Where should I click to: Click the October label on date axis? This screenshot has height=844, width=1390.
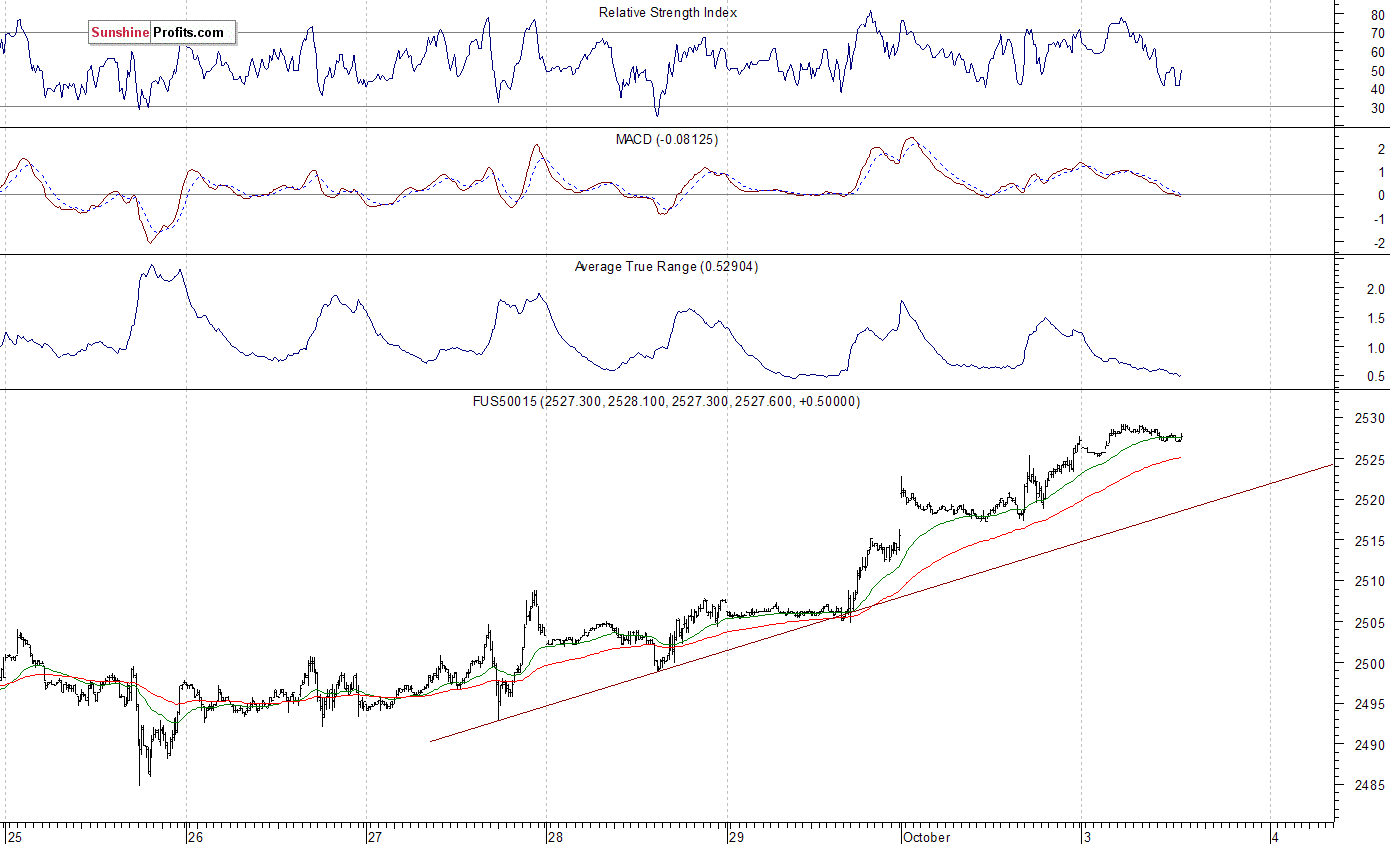[926, 836]
